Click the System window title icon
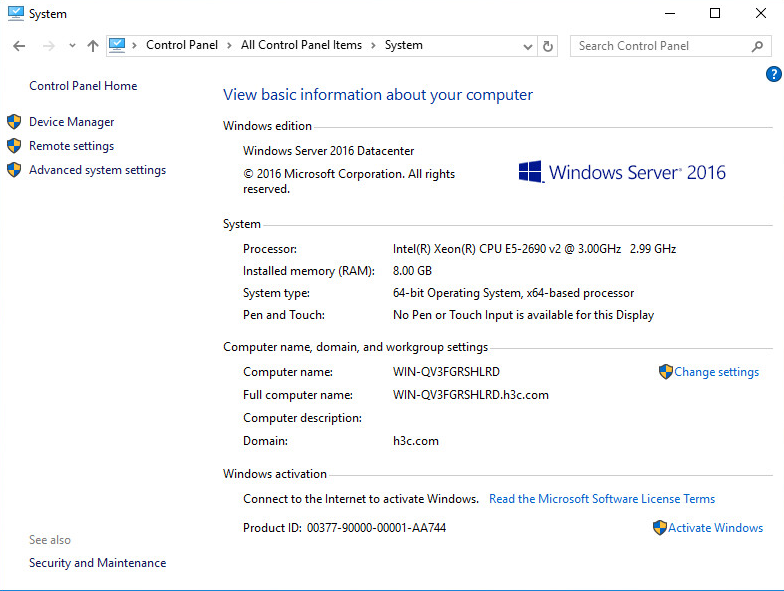This screenshot has width=784, height=591. [16, 14]
